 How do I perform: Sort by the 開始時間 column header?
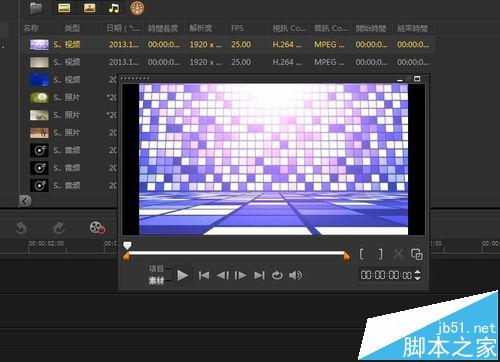pyautogui.click(x=371, y=28)
